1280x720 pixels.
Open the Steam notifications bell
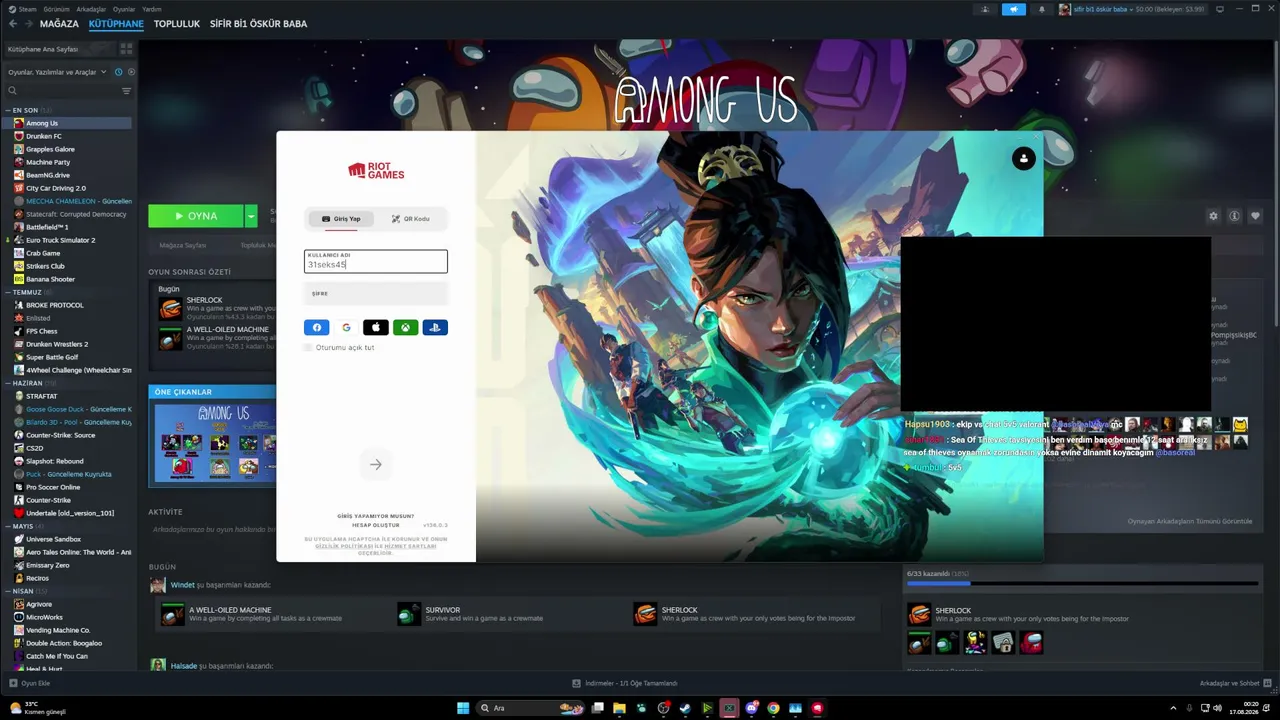[1041, 9]
